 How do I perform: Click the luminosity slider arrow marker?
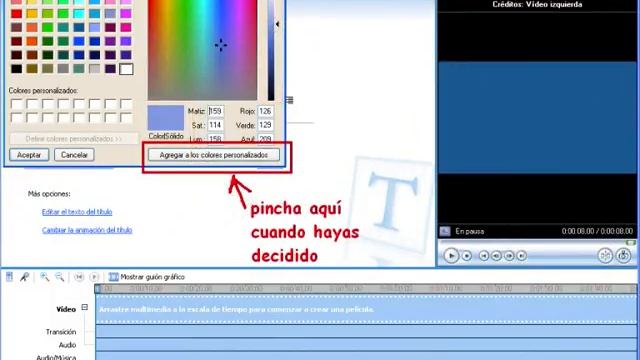pos(278,24)
